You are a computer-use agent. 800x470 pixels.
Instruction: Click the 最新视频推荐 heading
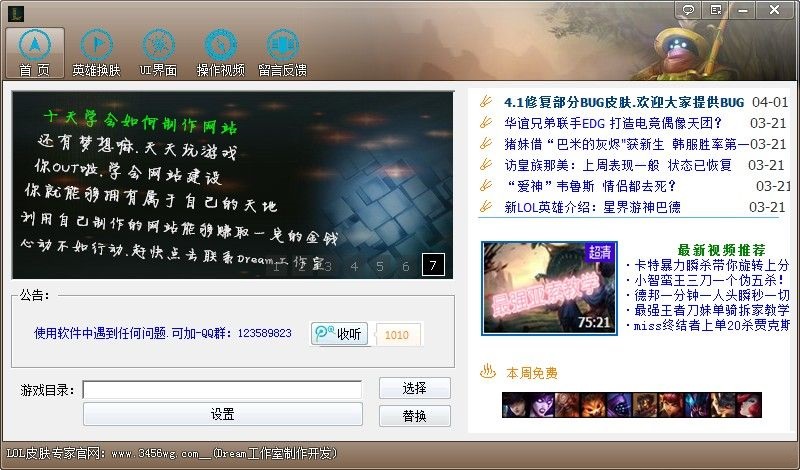coord(721,250)
